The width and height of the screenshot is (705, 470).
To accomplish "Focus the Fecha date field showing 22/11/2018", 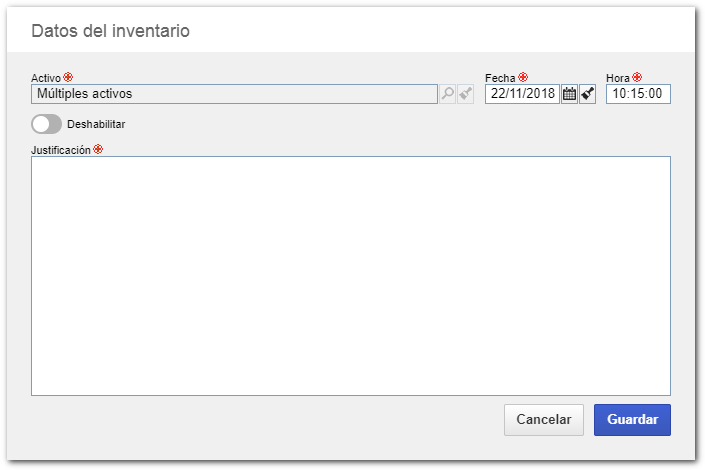I will tap(522, 94).
